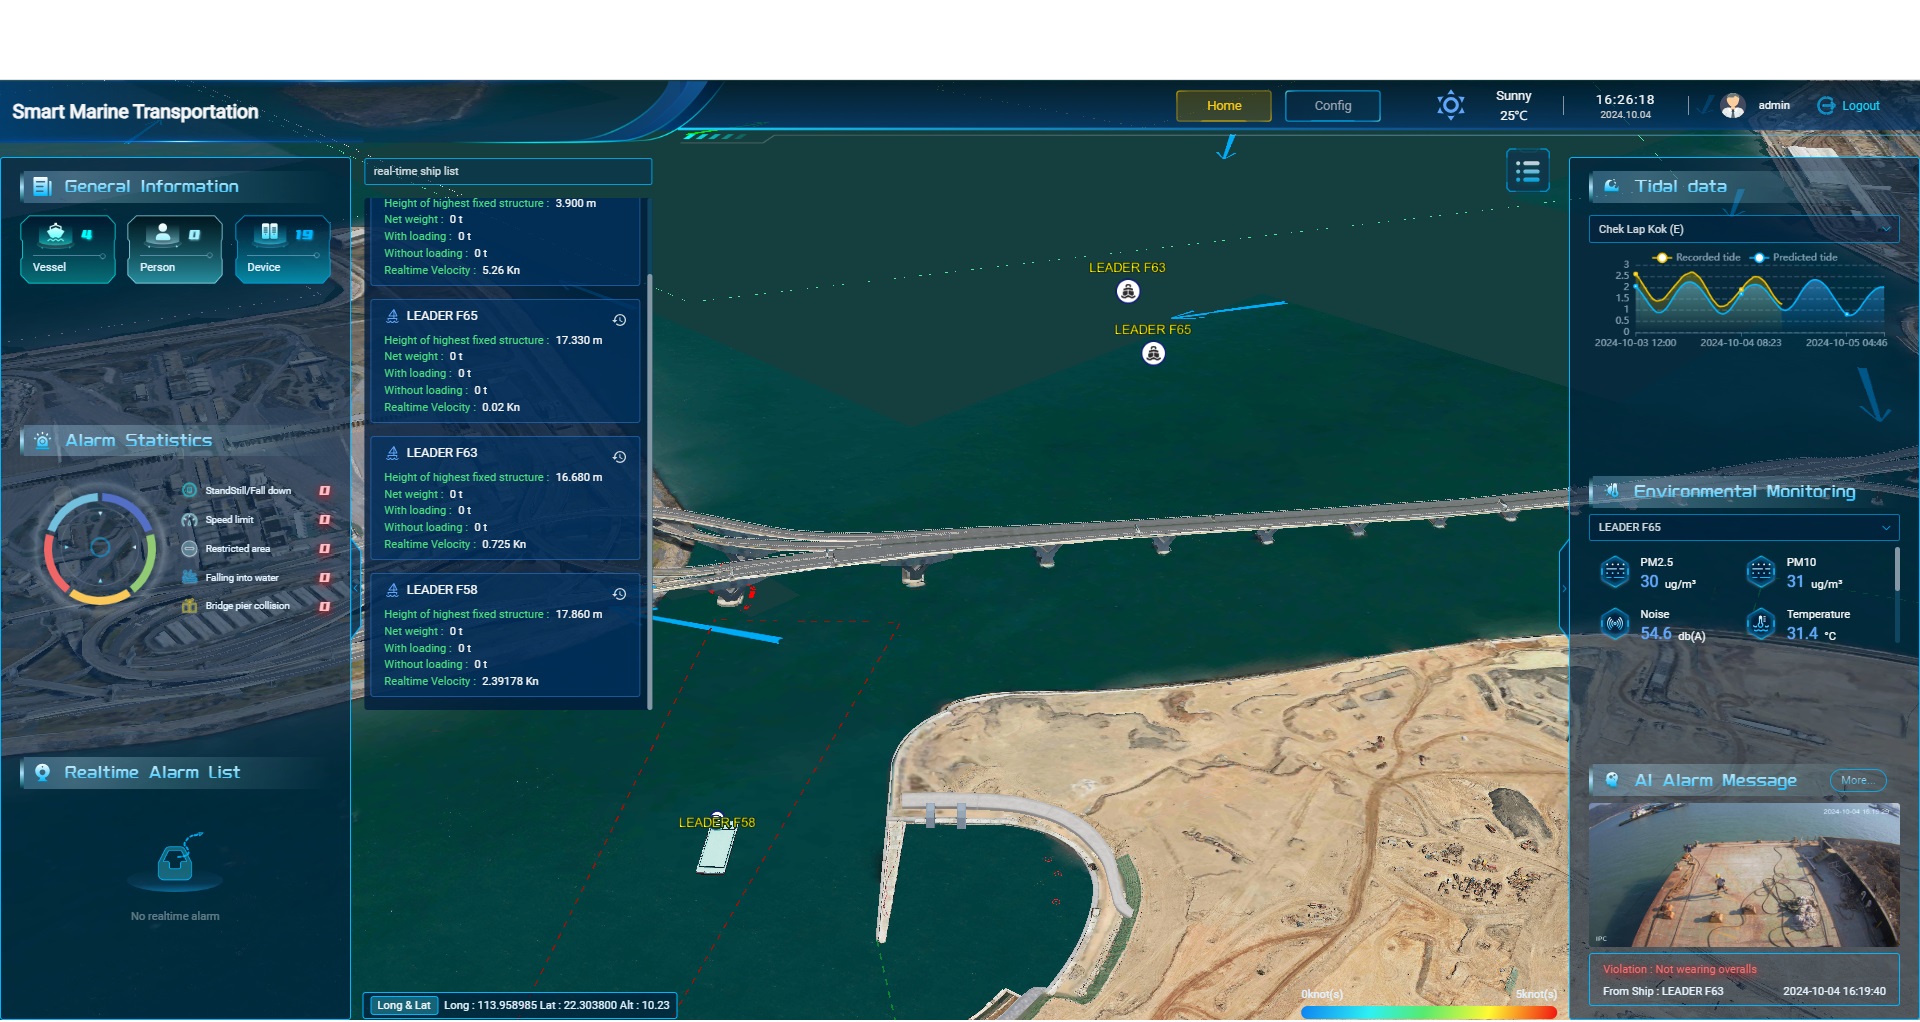View history for LEADER F65 in list
1920x1022 pixels.
(619, 320)
